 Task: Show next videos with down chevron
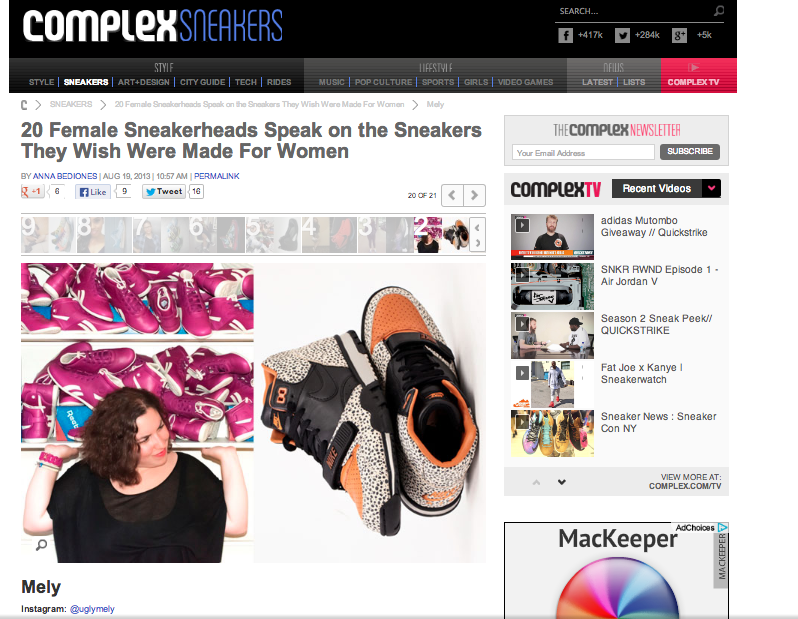point(562,482)
